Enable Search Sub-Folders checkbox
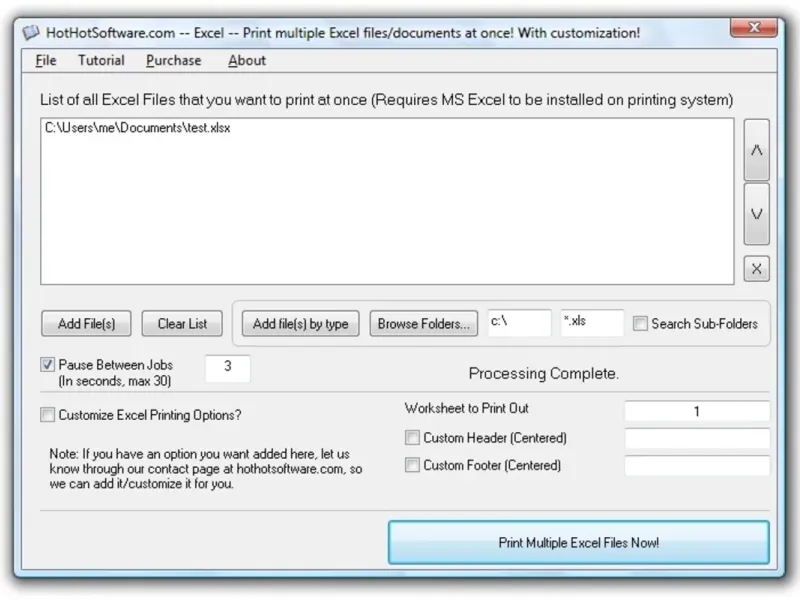 [x=640, y=323]
